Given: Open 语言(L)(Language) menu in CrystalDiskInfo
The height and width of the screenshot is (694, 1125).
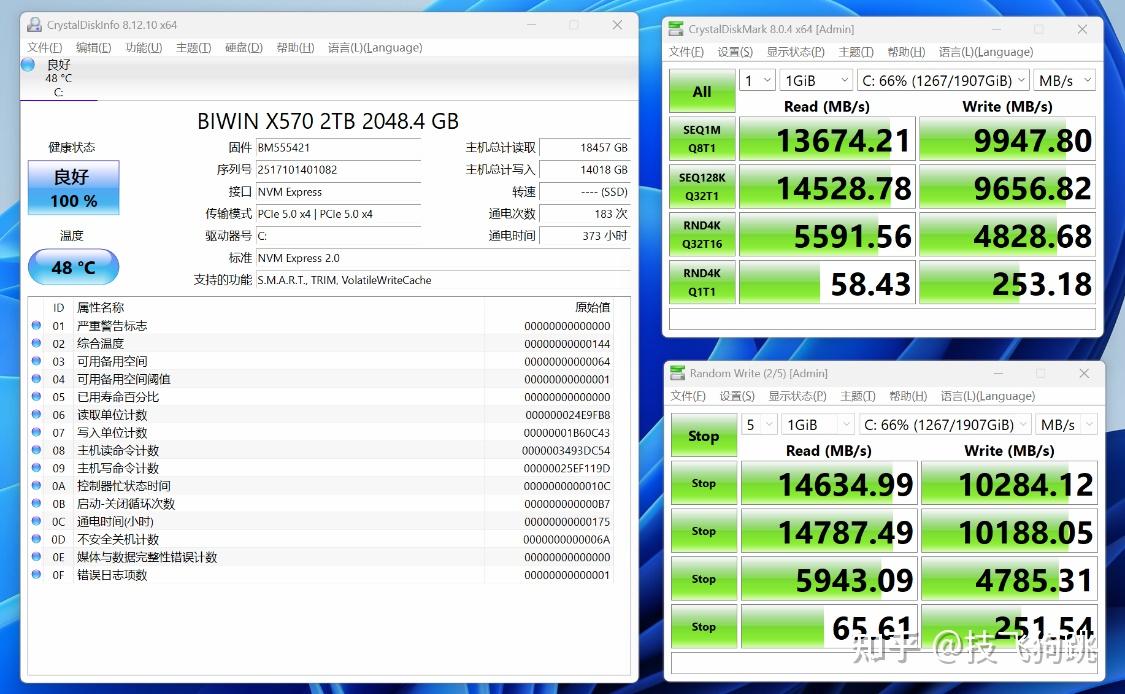Looking at the screenshot, I should pyautogui.click(x=375, y=47).
